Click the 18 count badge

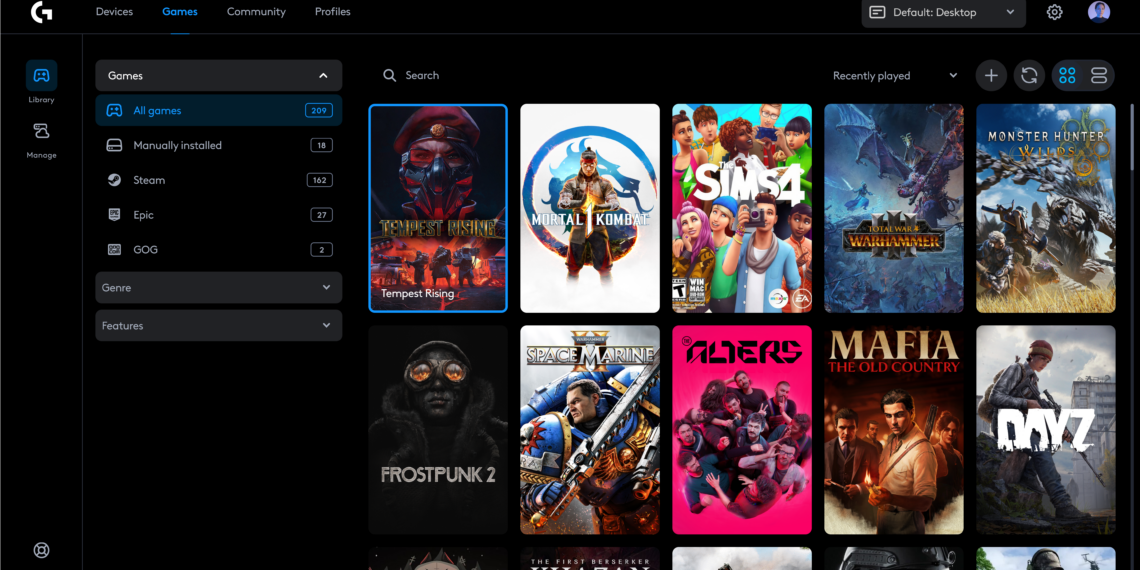pos(321,145)
